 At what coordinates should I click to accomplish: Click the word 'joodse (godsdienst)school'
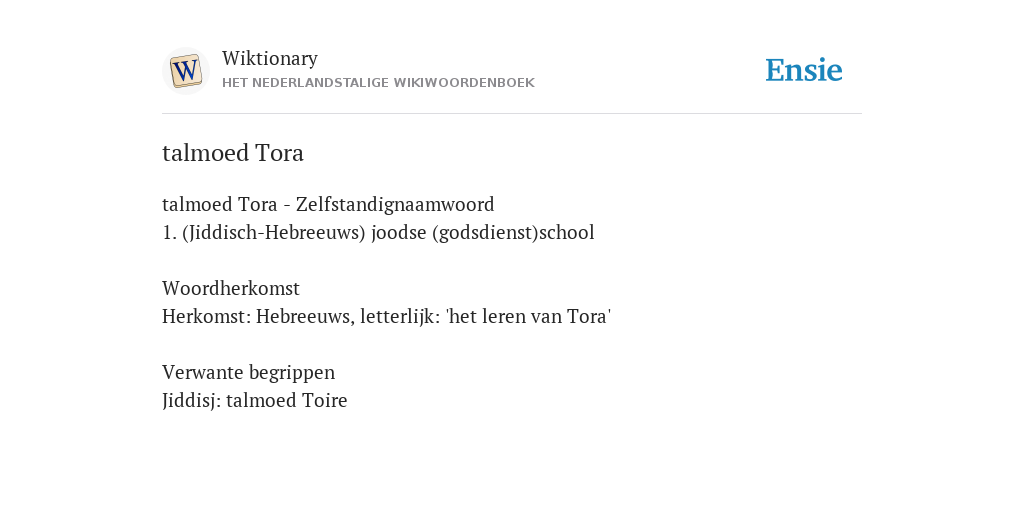(483, 232)
